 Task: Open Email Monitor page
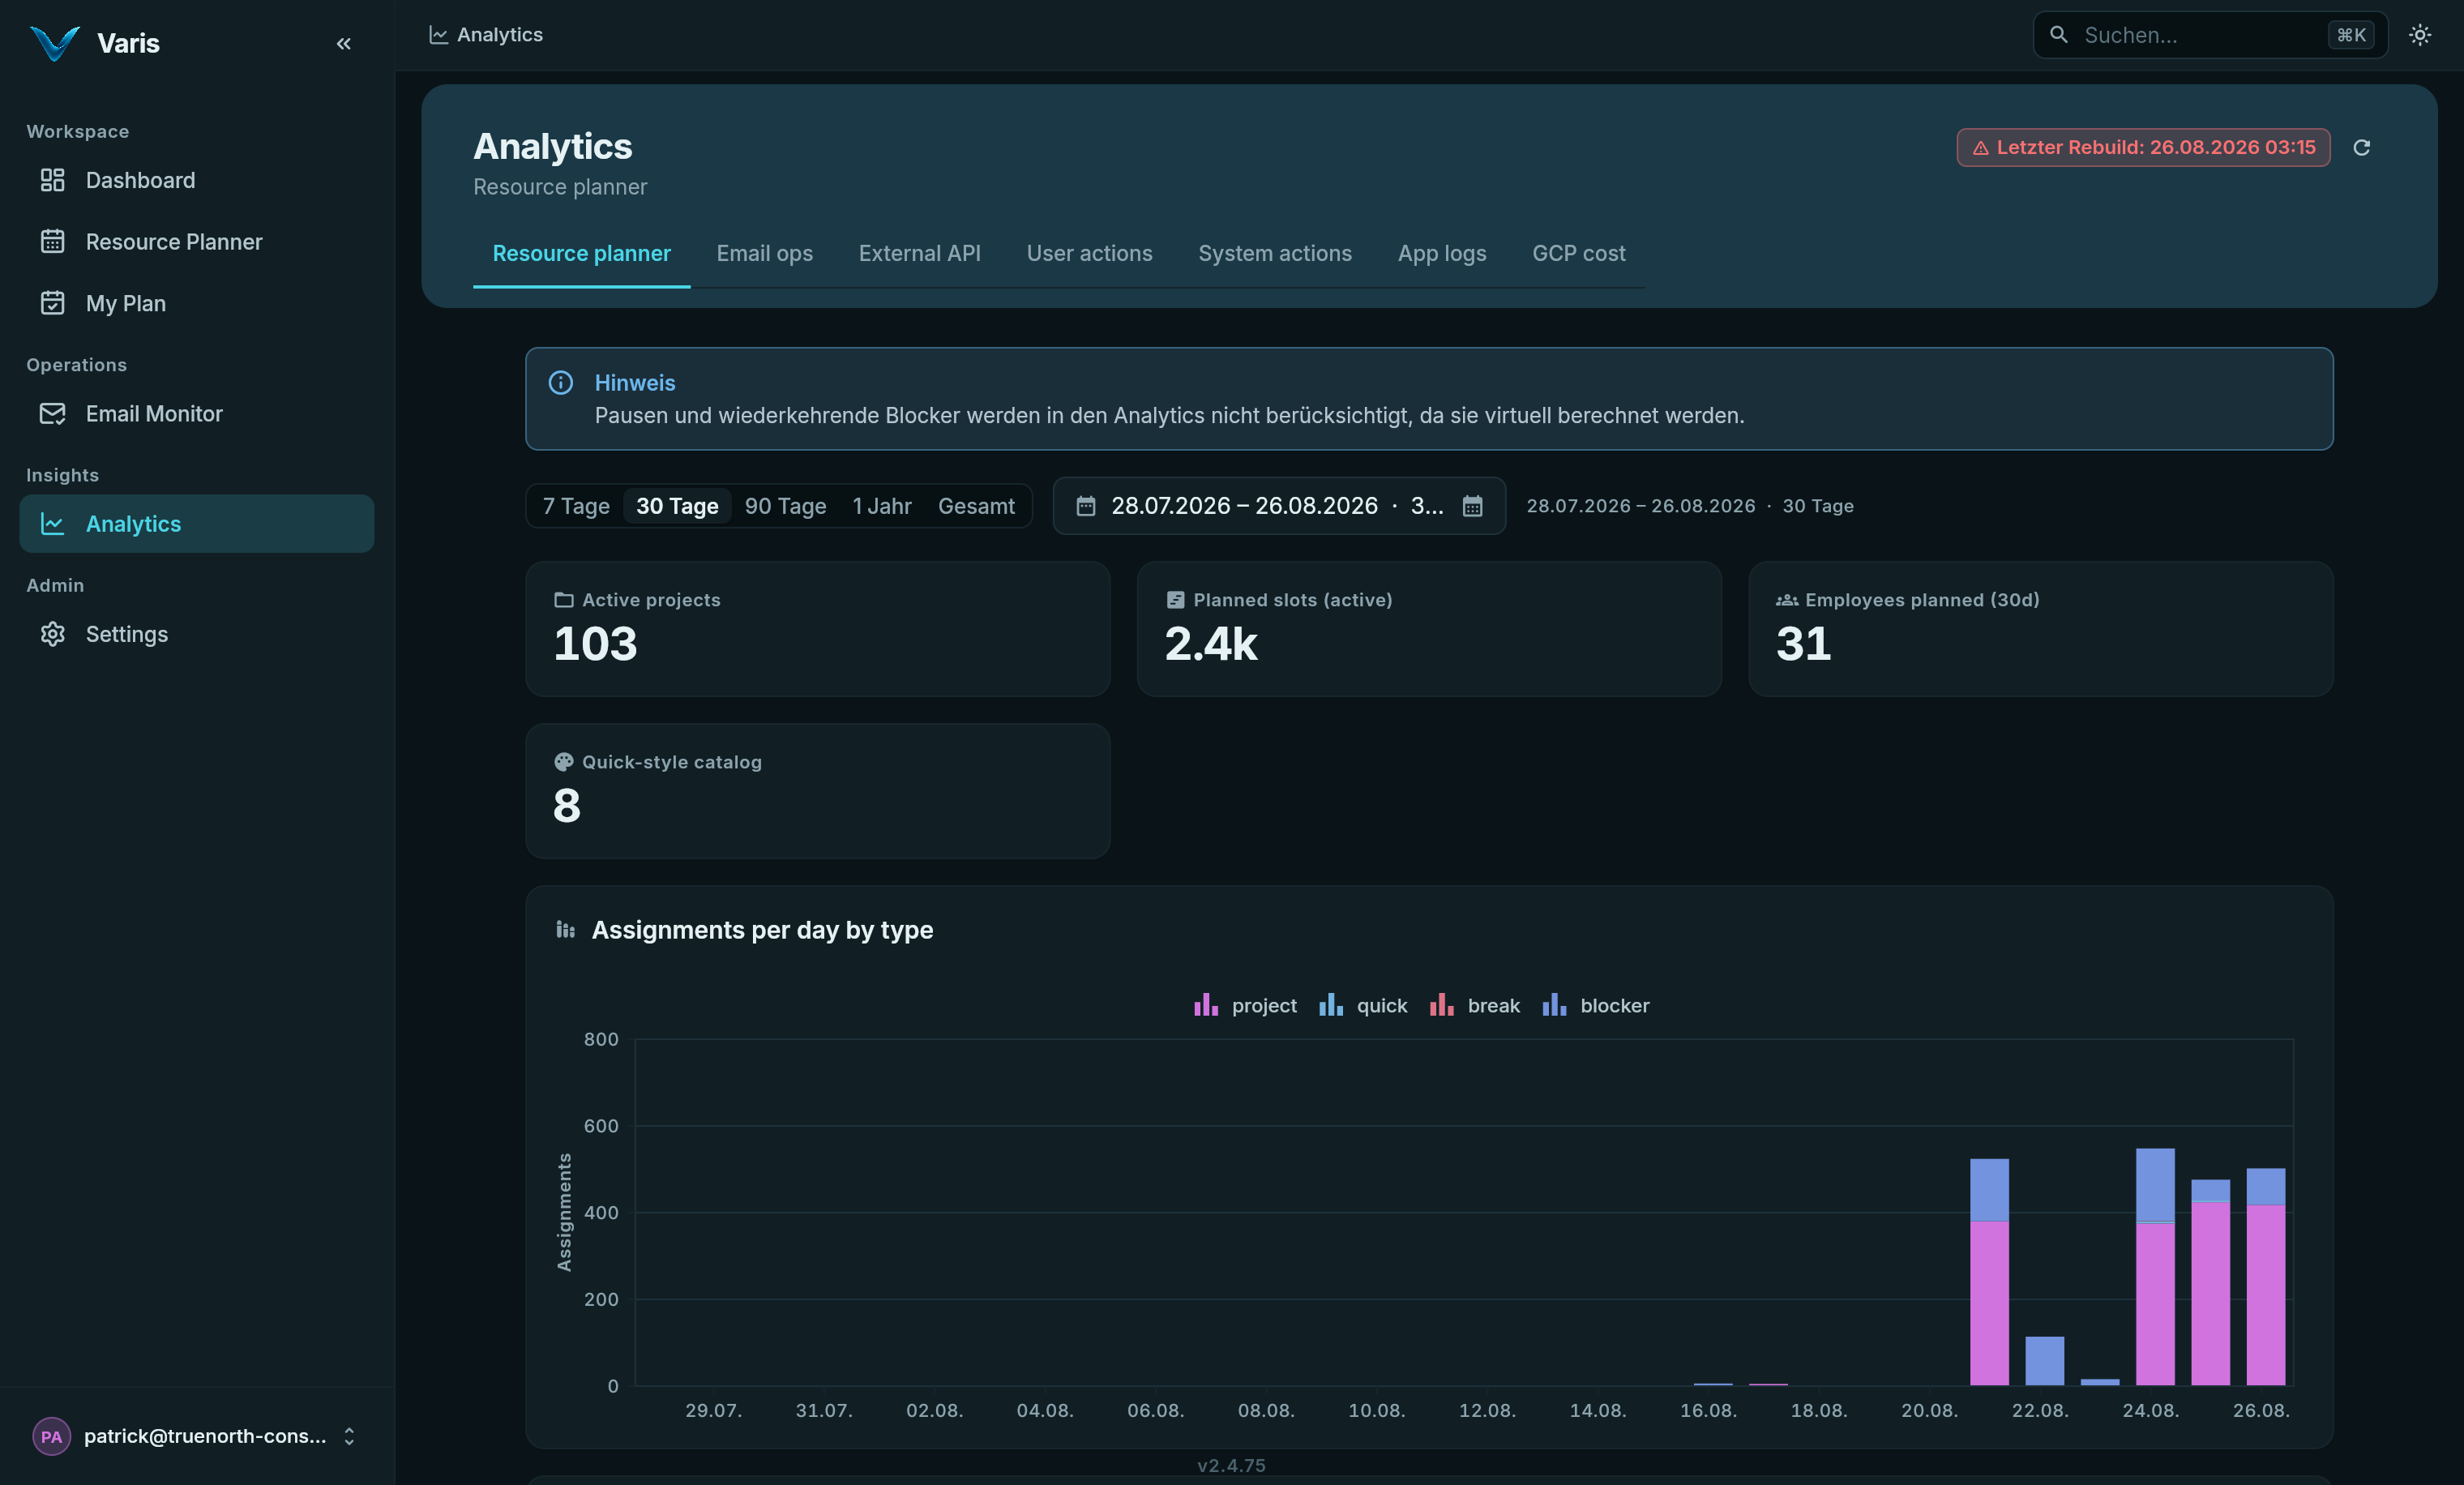click(197, 413)
